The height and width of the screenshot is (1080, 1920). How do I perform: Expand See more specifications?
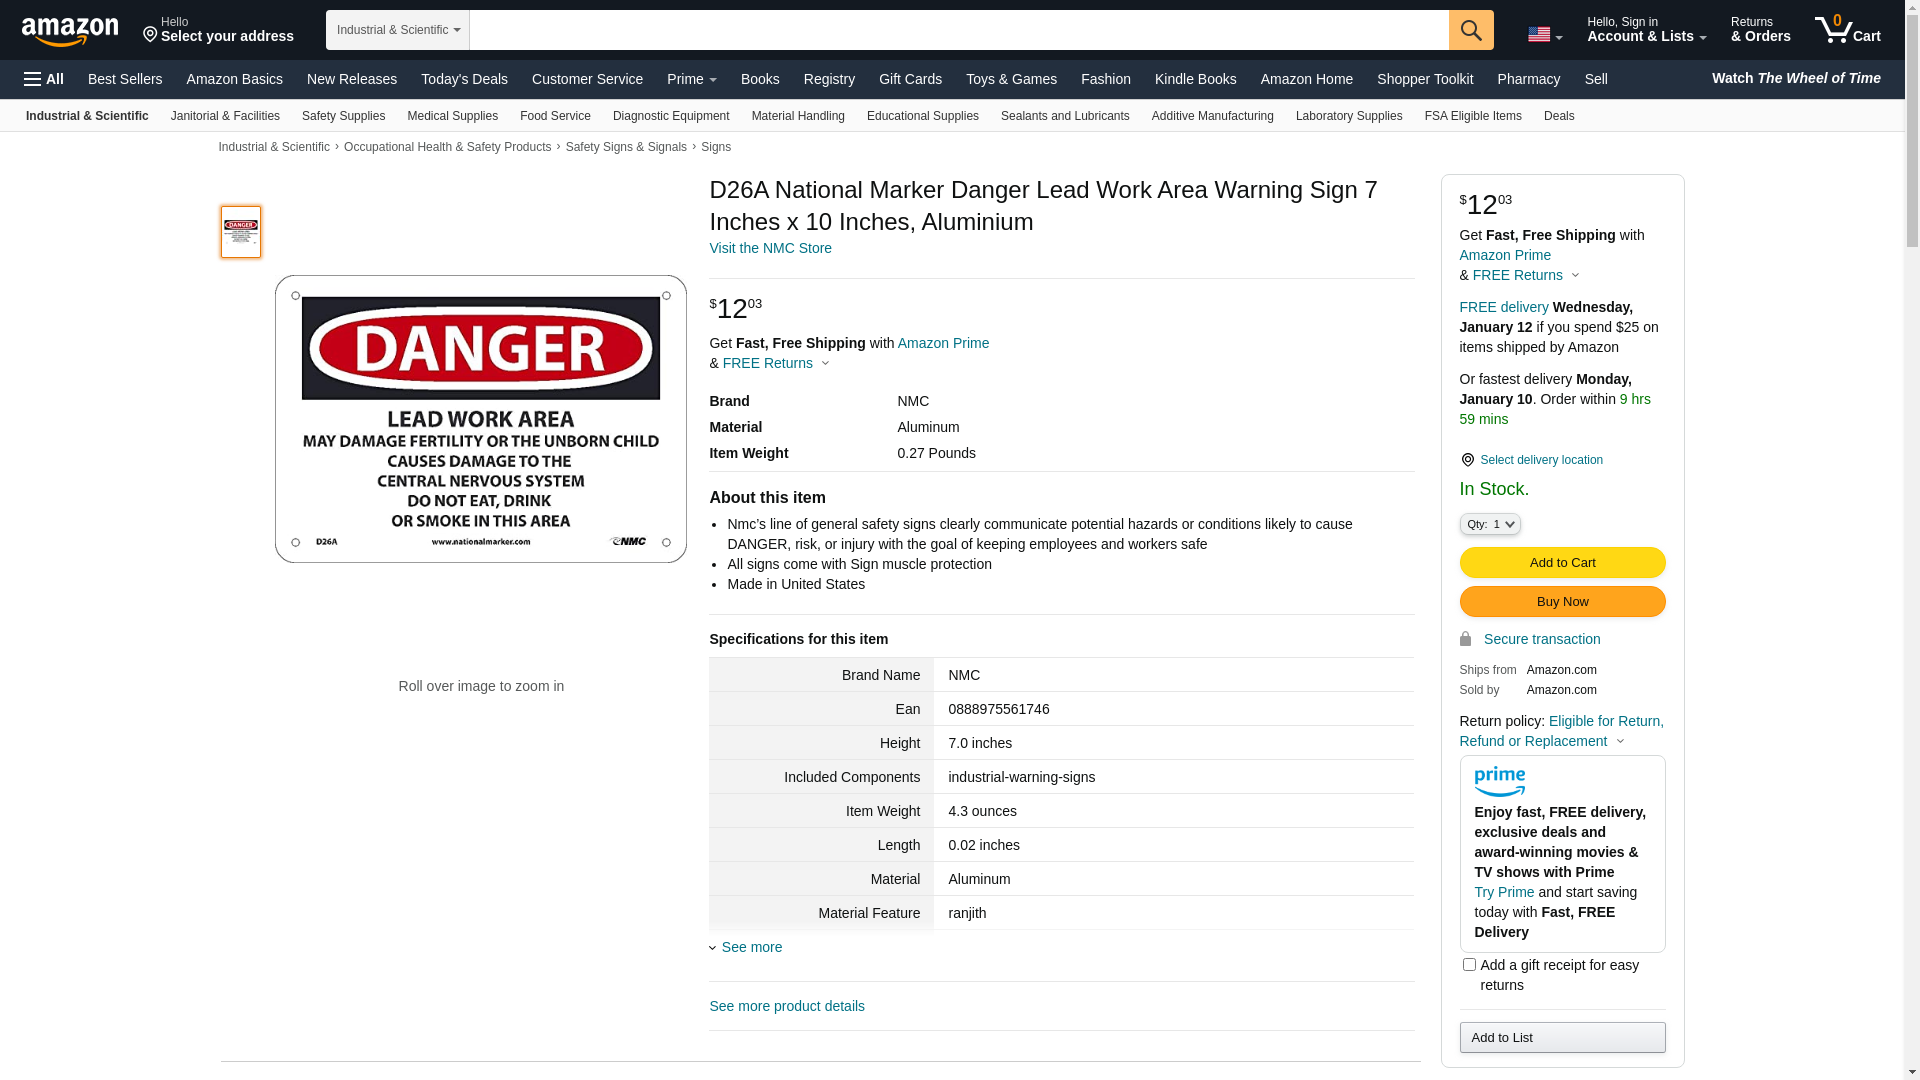tap(750, 947)
